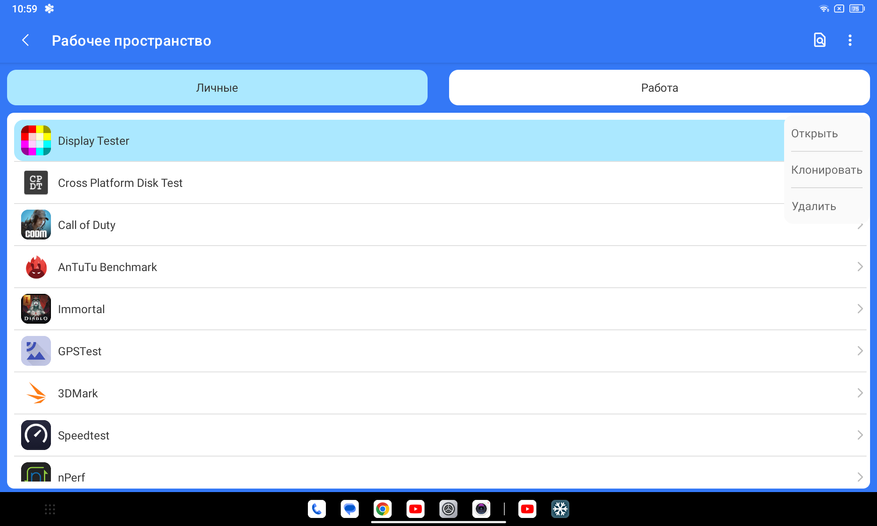Screen dimensions: 877x526
Task: Tap the snowflake icon in status bar
Action: pos(49,8)
